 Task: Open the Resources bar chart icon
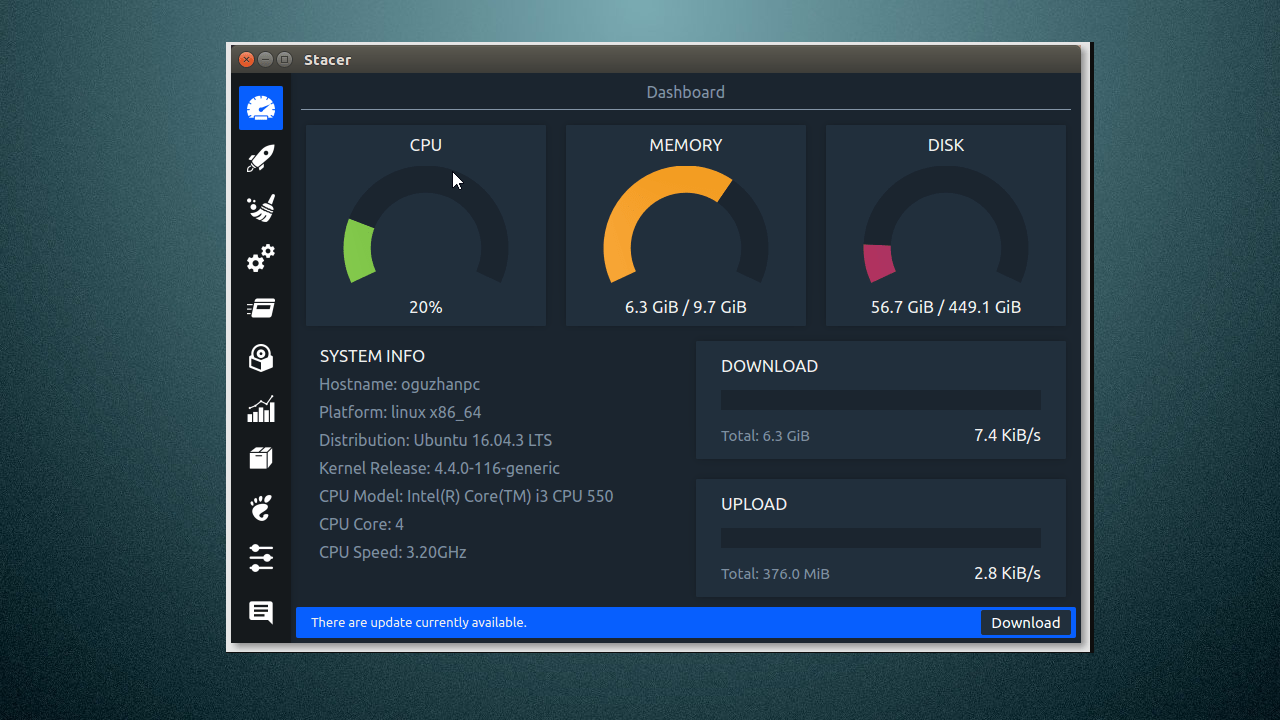(x=260, y=408)
